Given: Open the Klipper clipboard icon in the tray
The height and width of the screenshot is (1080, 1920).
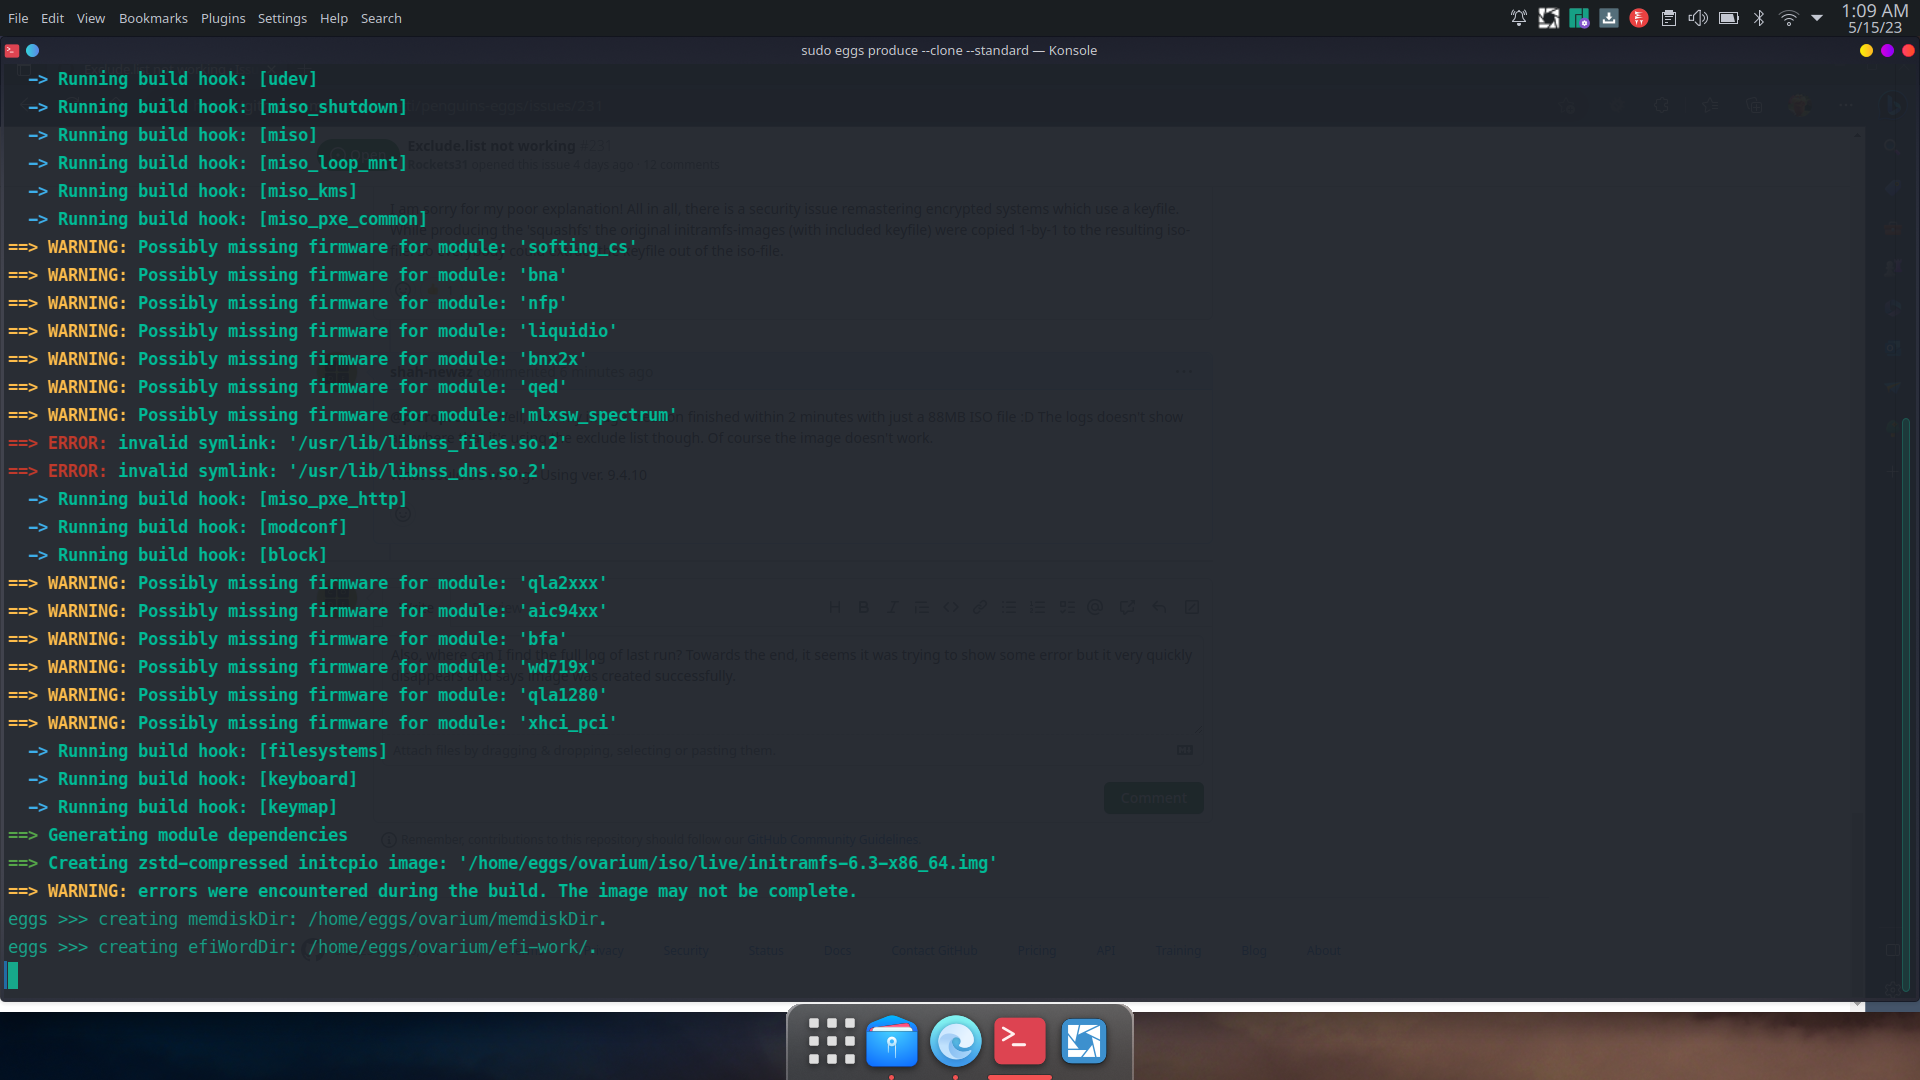Looking at the screenshot, I should pyautogui.click(x=1669, y=17).
